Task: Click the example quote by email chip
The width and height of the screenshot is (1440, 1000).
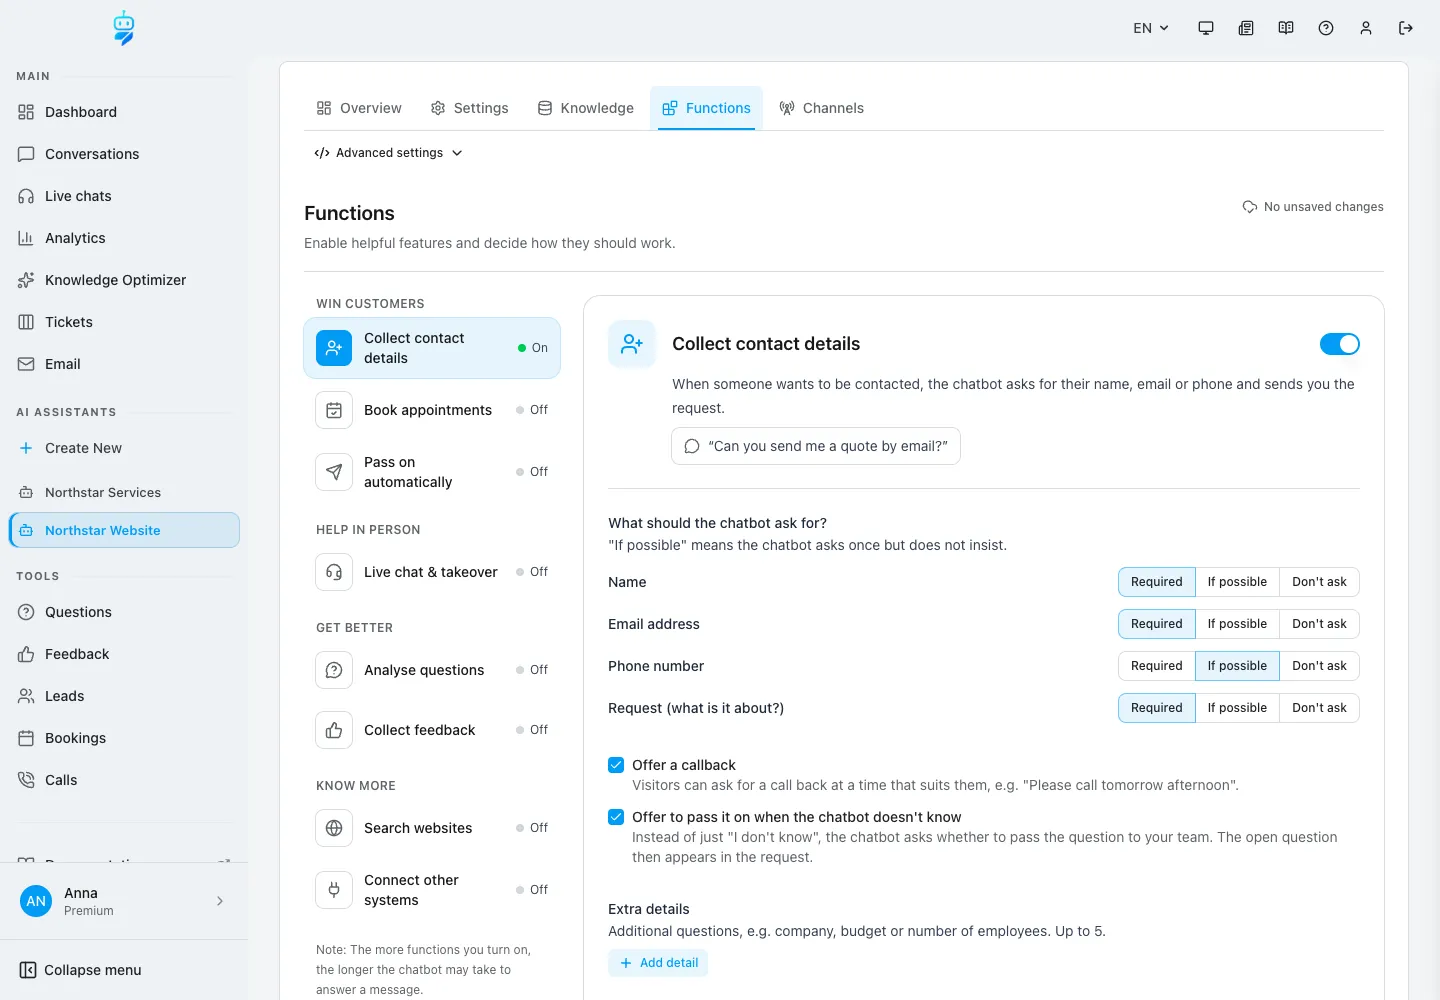Action: pyautogui.click(x=816, y=446)
